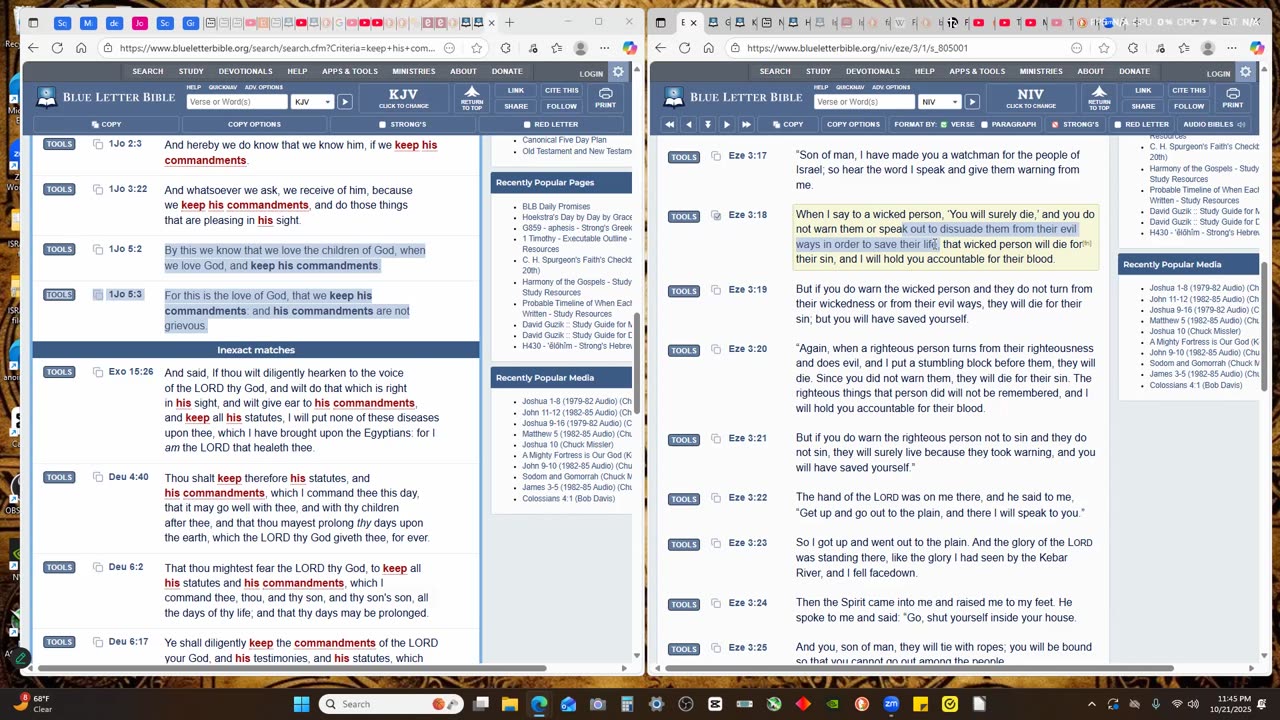Open Tools menu for Deu 6:2
1280x720 pixels.
coord(59,567)
